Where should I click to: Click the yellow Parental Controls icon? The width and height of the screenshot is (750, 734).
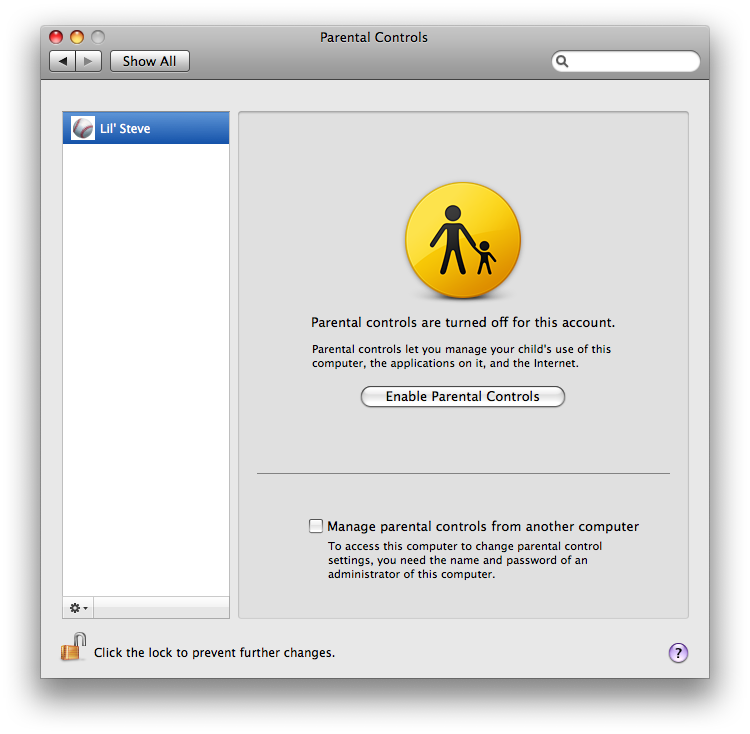click(463, 240)
